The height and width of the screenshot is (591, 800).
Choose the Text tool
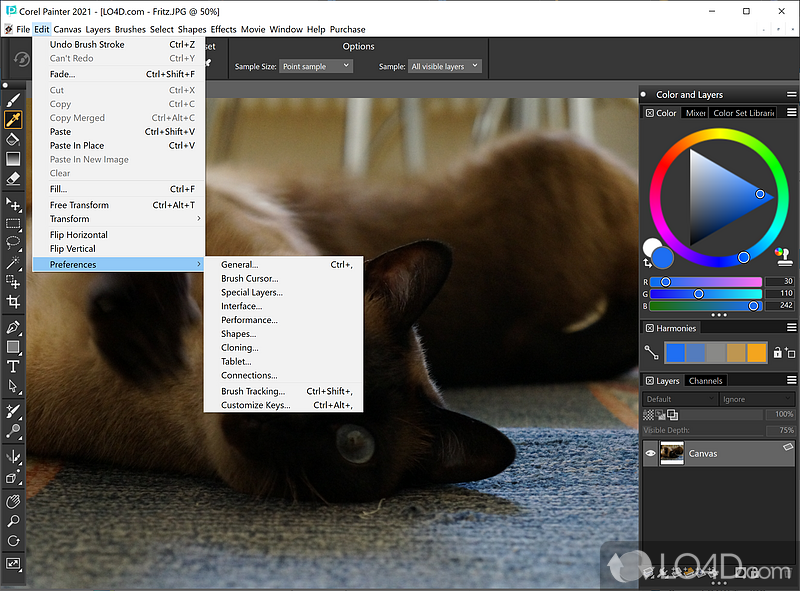[x=13, y=366]
